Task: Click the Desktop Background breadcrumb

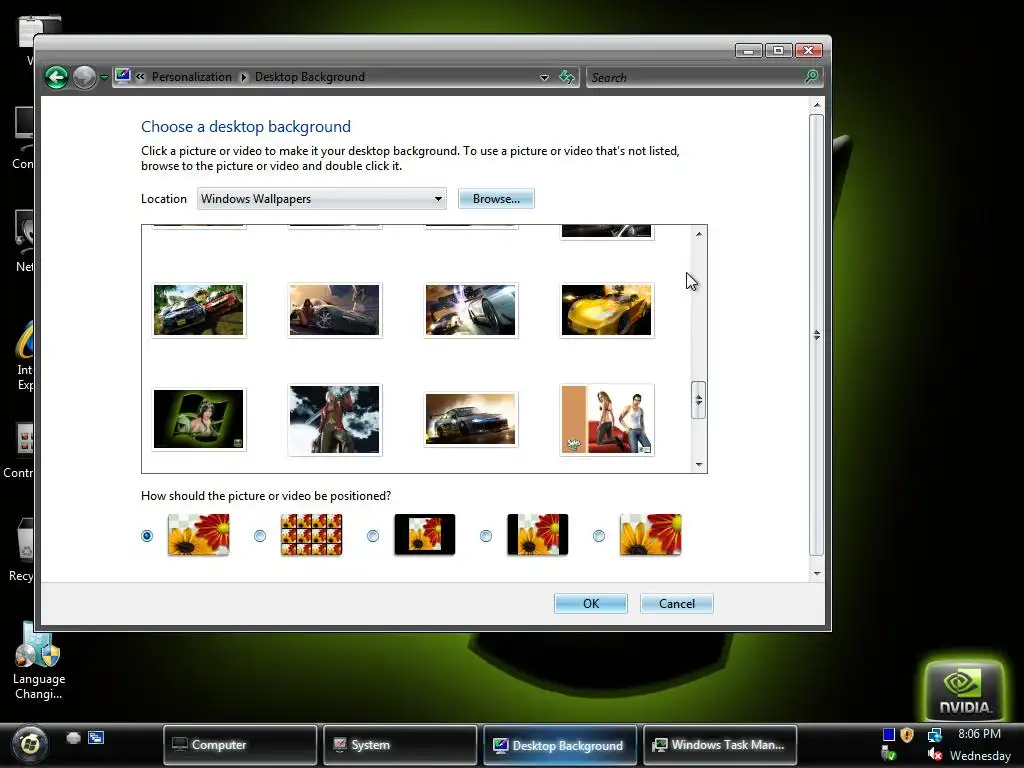Action: (x=310, y=77)
